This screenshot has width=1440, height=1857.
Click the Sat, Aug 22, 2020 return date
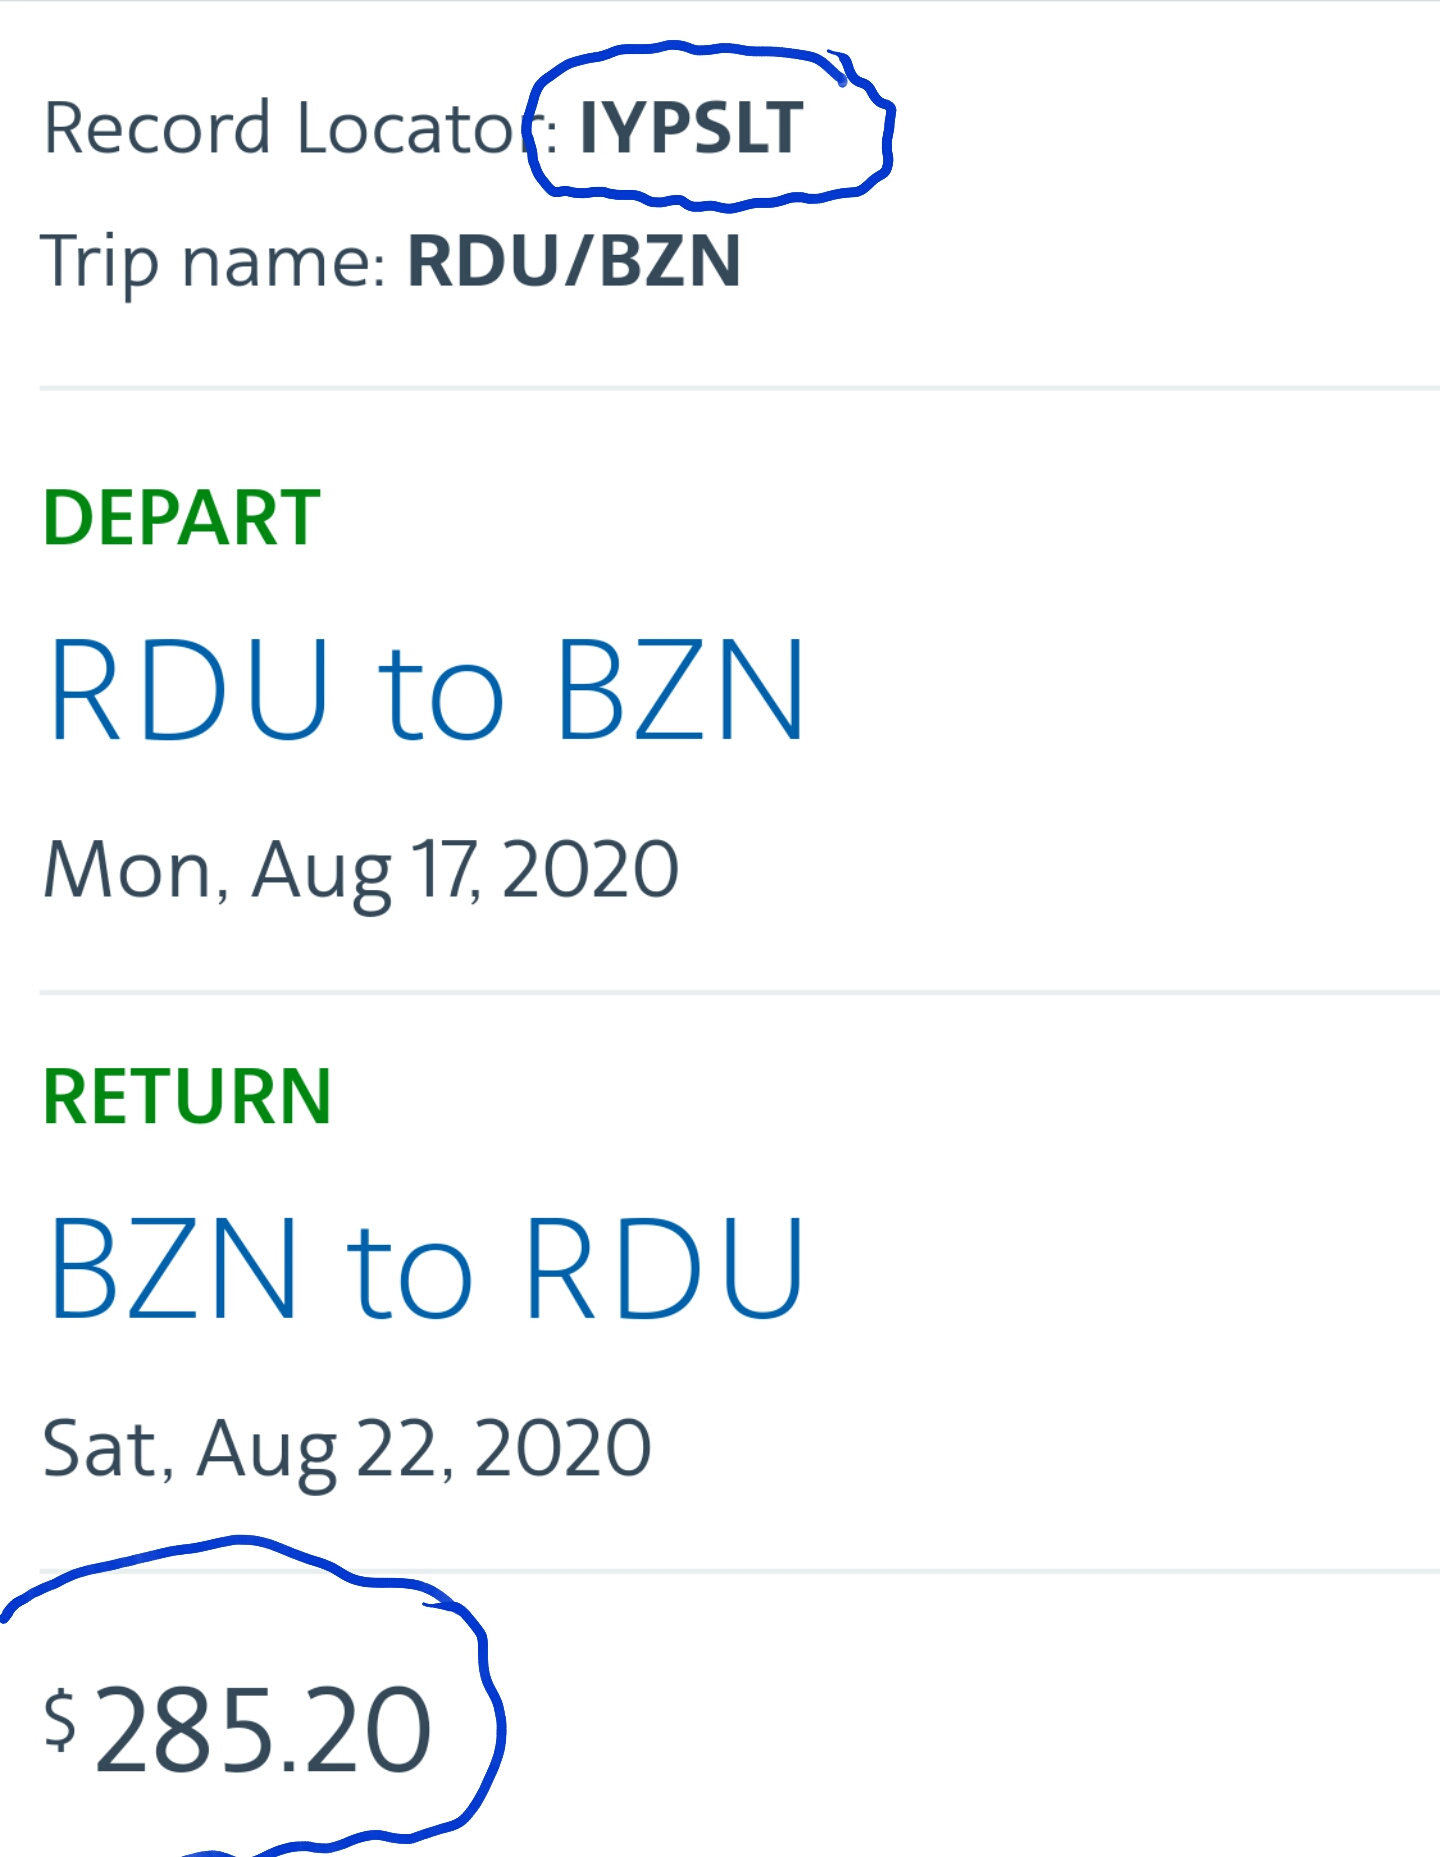[346, 1448]
